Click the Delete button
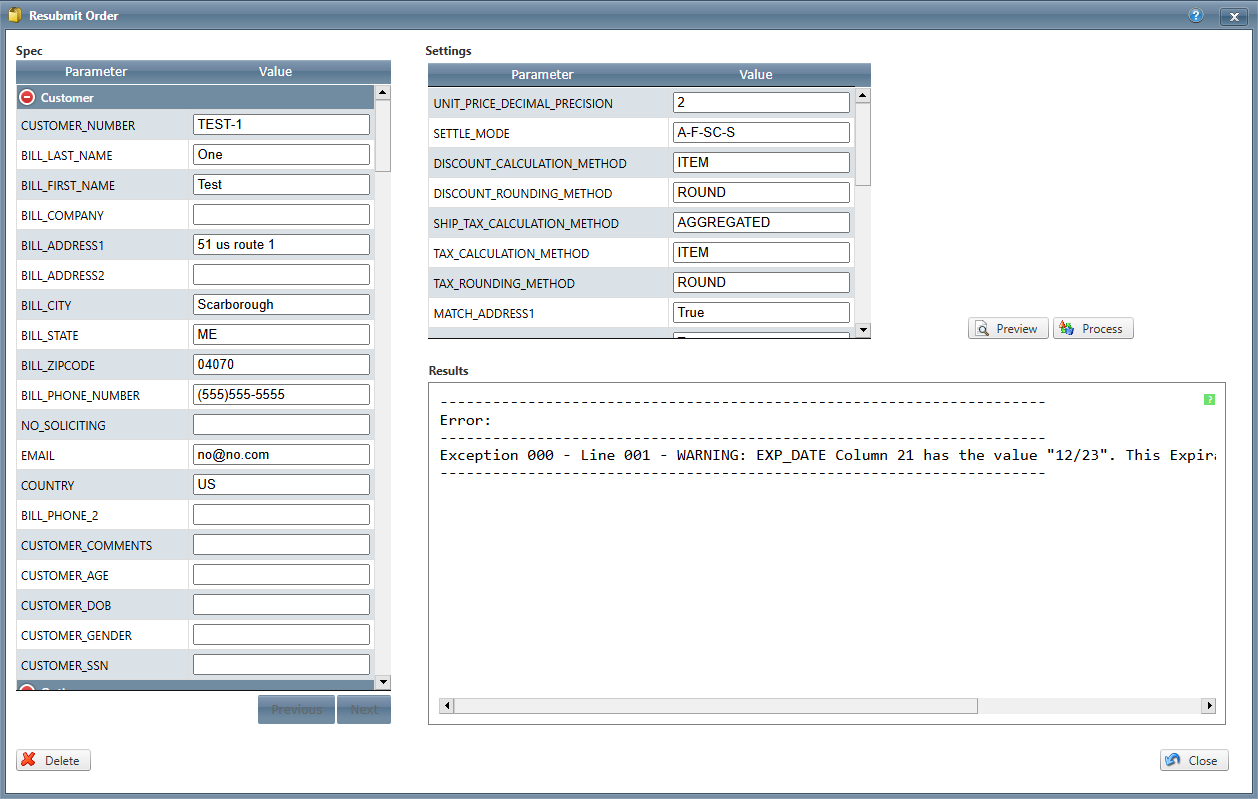1258x799 pixels. point(53,760)
